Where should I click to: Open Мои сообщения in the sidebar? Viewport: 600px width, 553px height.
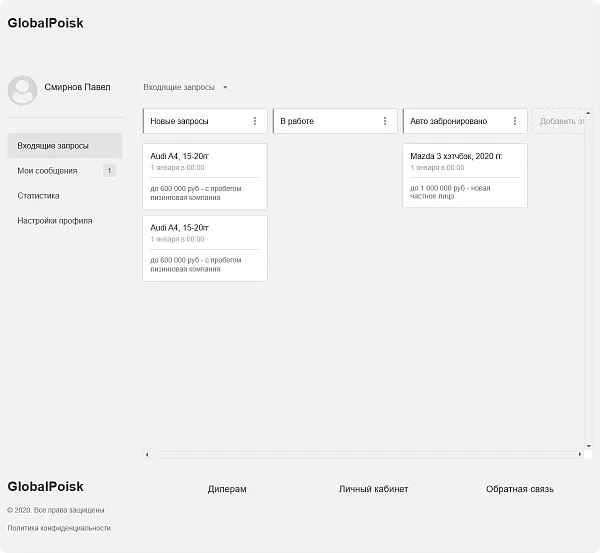[47, 171]
